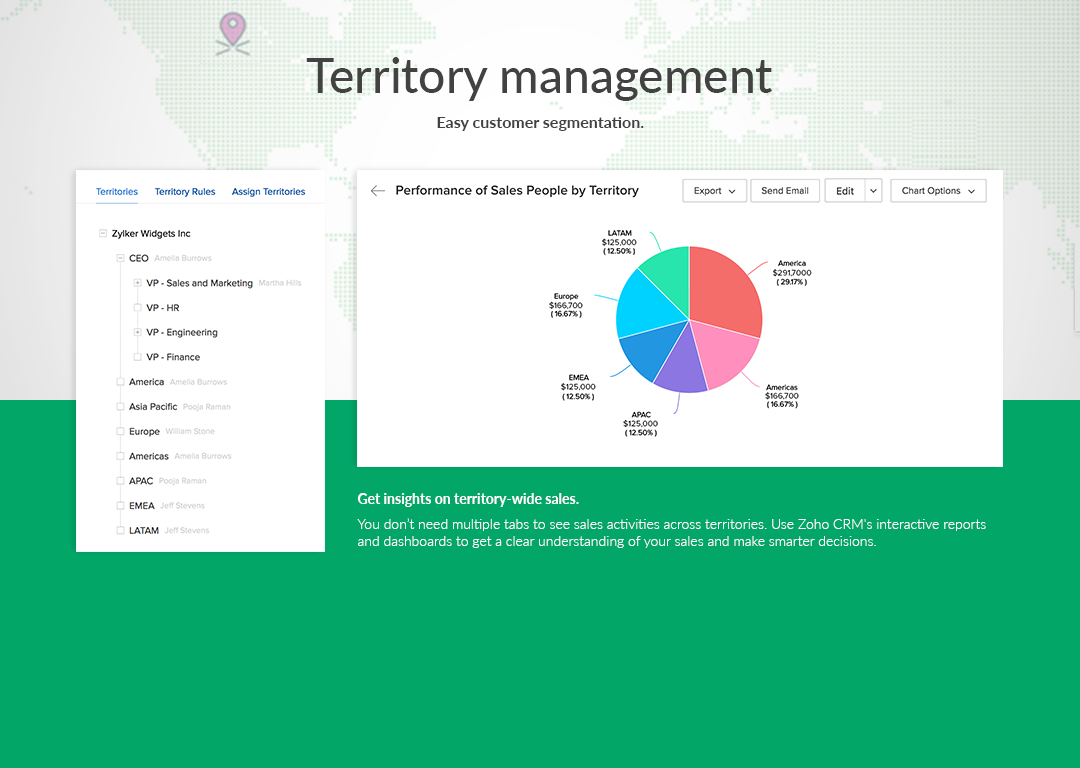The image size is (1080, 768).
Task: Select the Territories tab
Action: [x=117, y=192]
